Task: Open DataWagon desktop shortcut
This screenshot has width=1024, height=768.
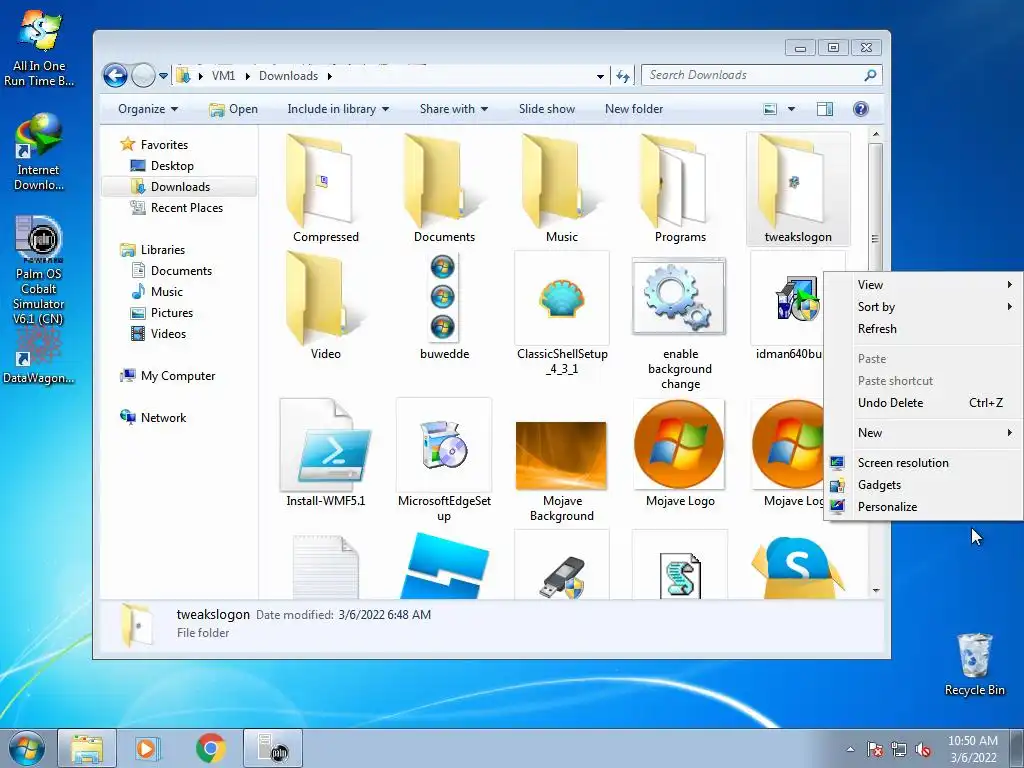Action: pyautogui.click(x=39, y=357)
